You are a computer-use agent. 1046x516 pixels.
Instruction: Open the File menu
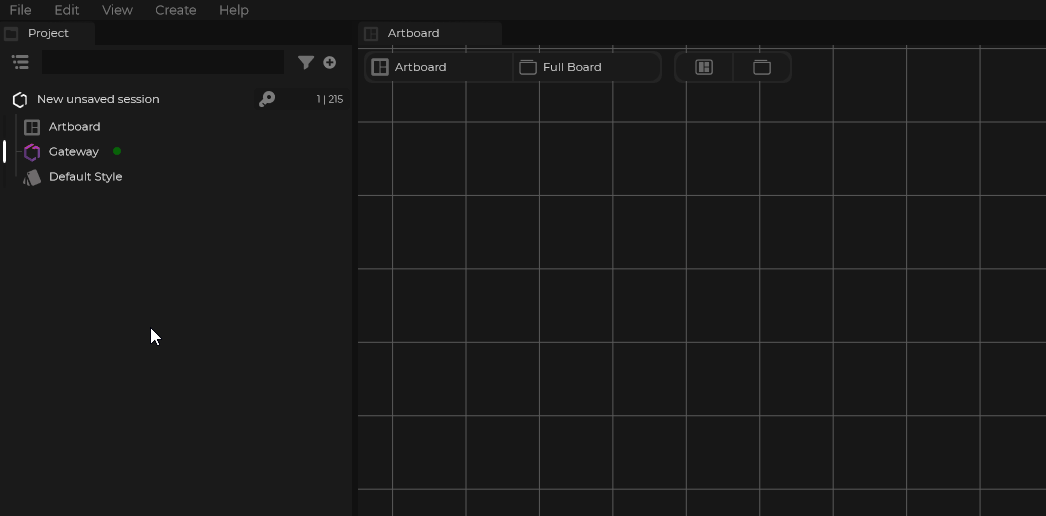pos(20,10)
